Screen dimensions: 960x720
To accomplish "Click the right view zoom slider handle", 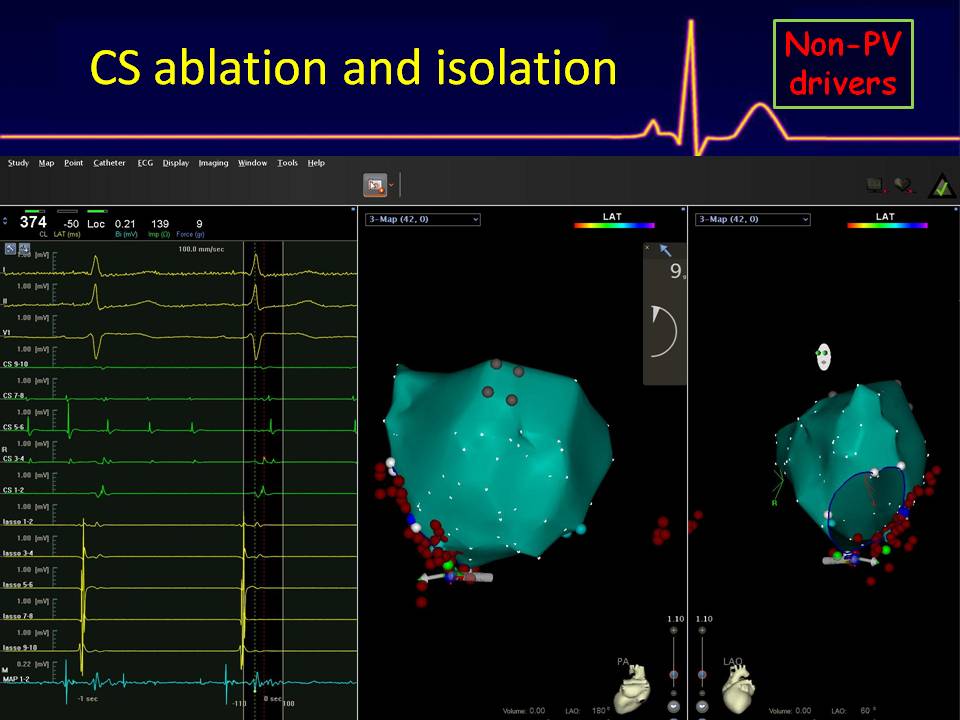I will point(702,675).
